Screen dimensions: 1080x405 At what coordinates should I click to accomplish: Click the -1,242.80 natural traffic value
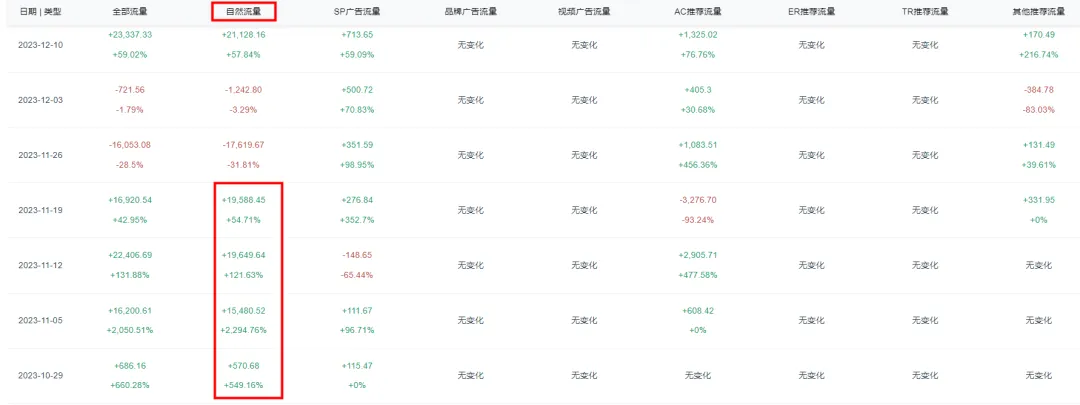[244, 90]
